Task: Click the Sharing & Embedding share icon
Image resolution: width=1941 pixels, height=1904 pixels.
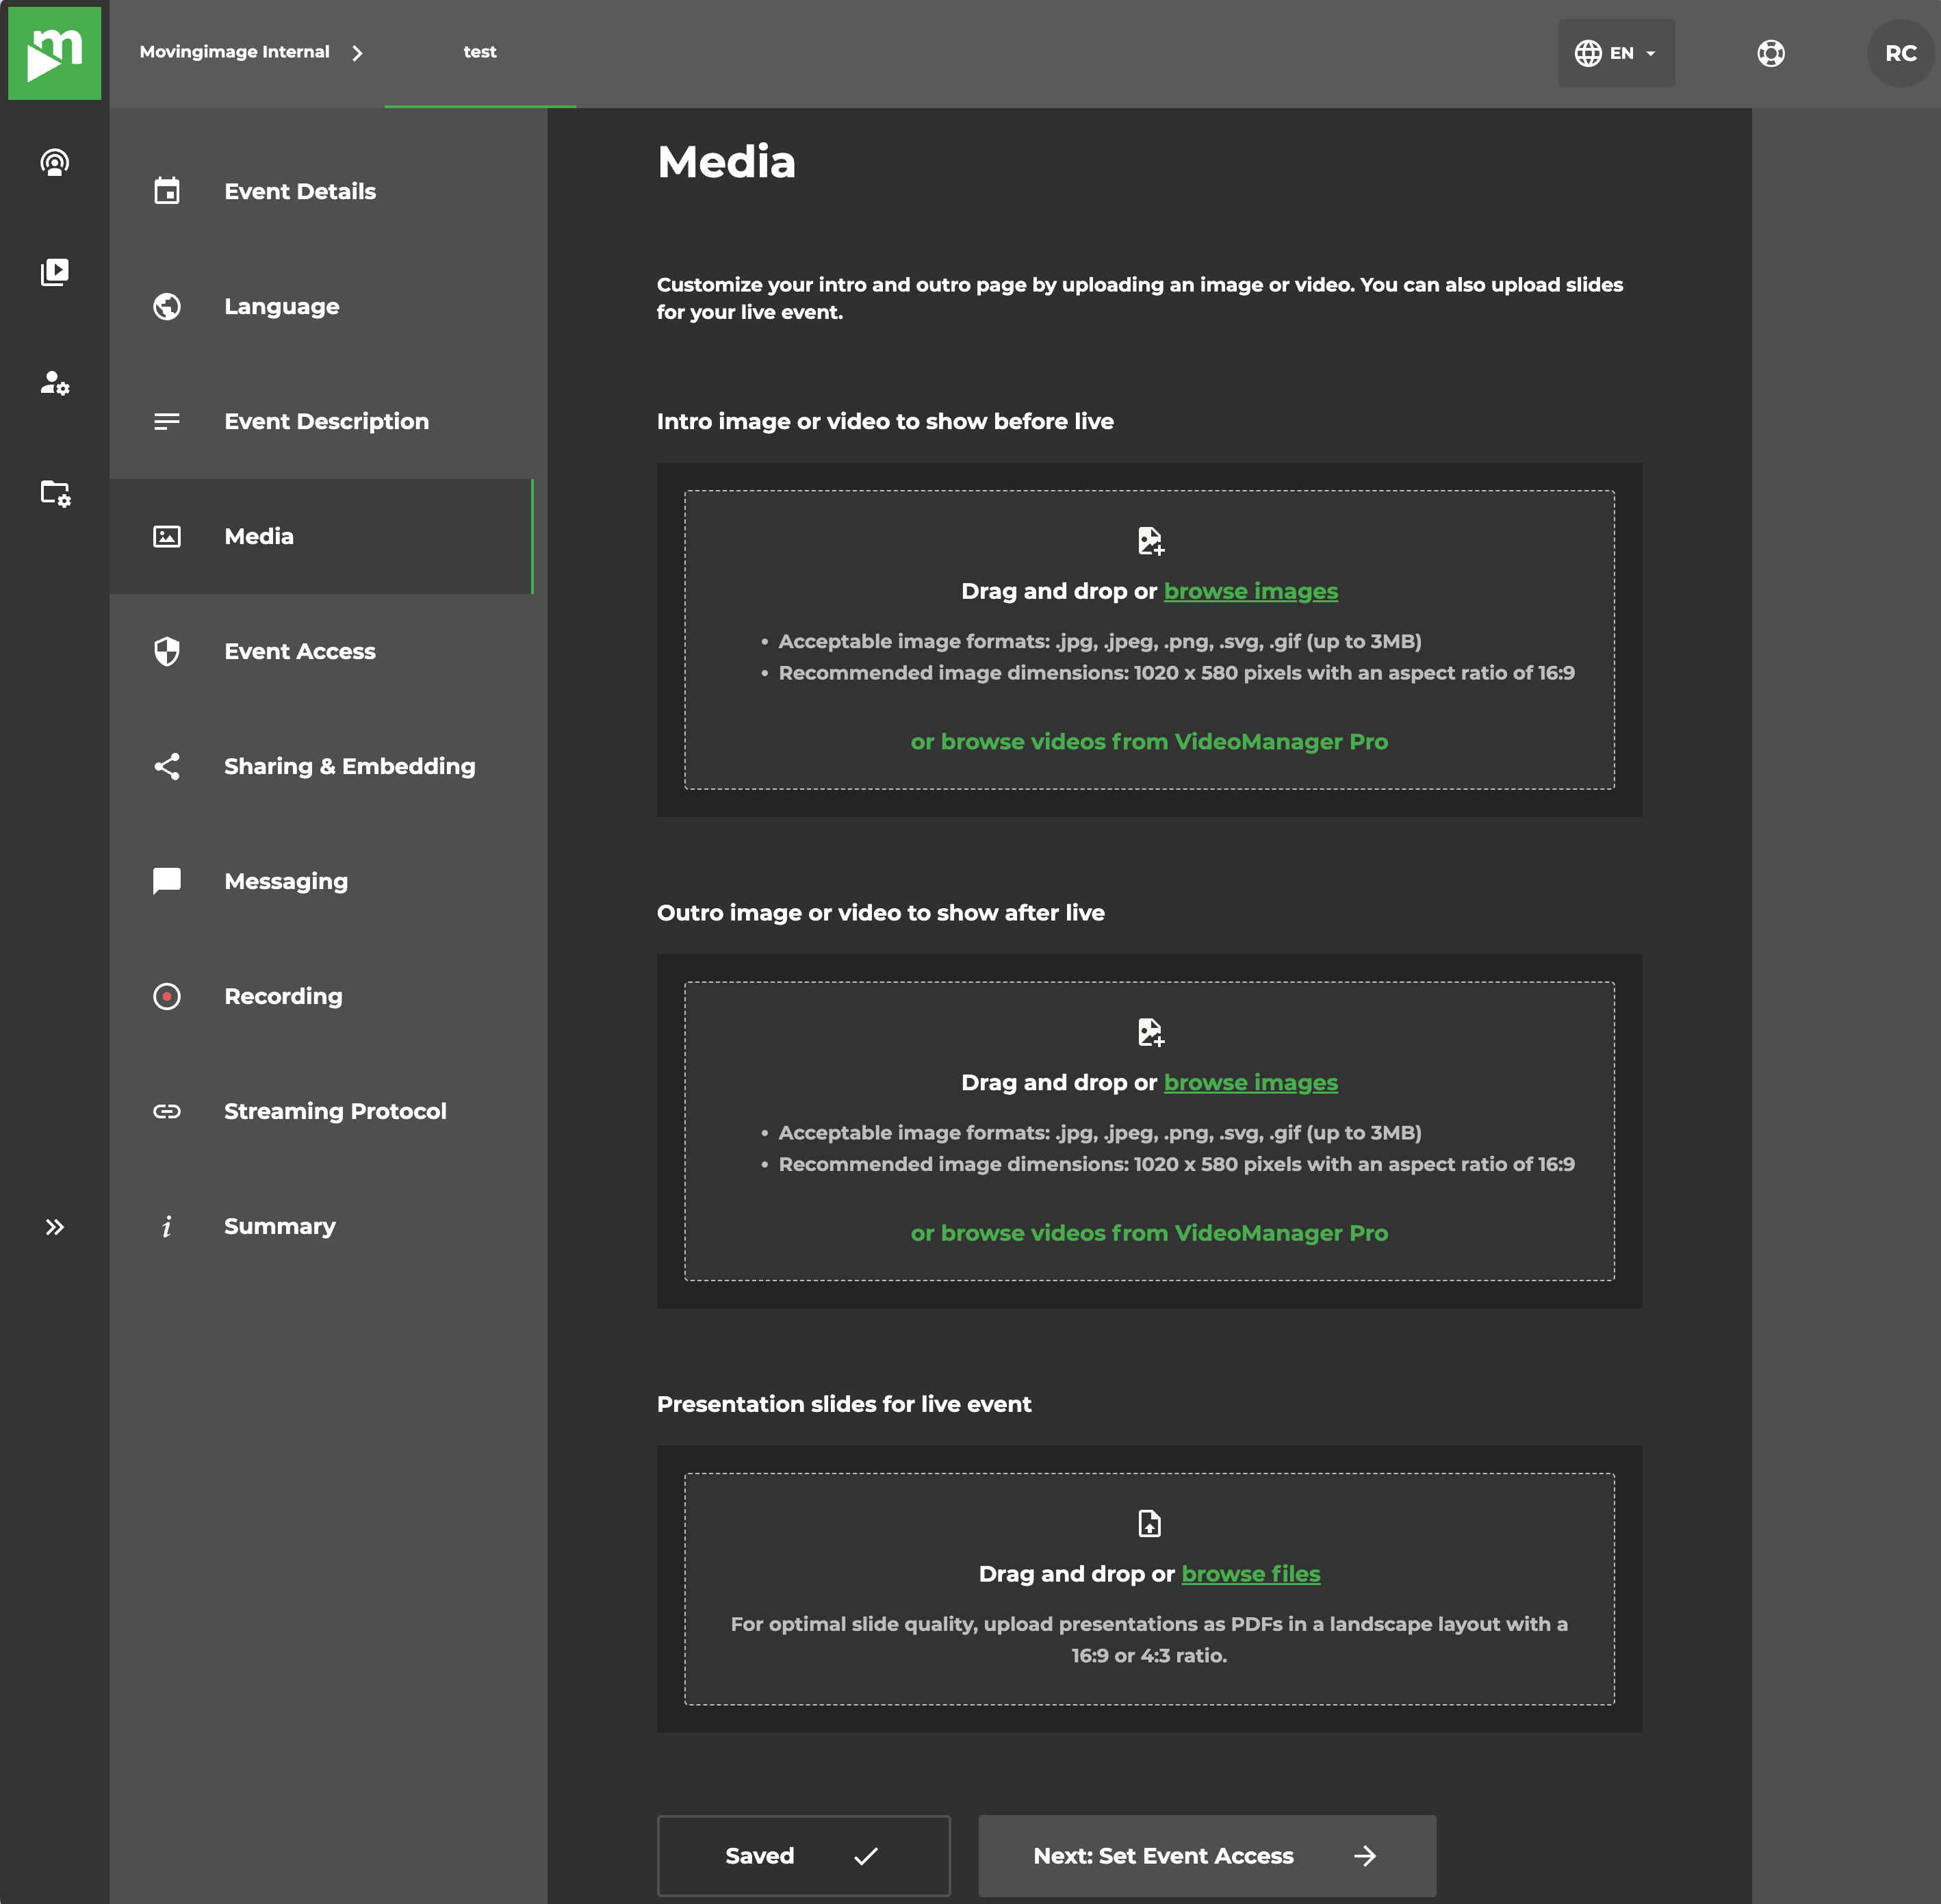Action: [167, 766]
